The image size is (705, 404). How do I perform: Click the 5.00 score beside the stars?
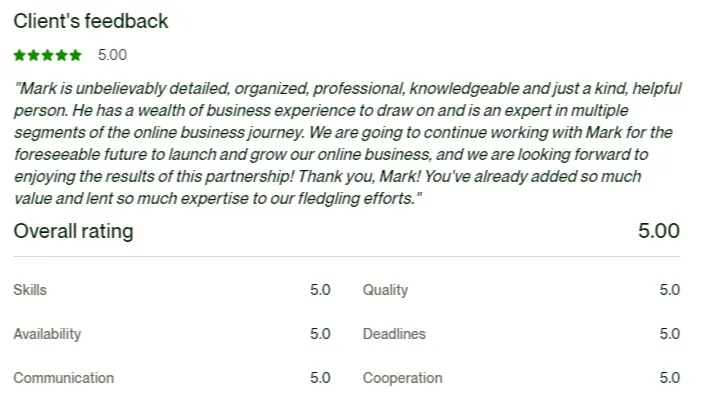point(112,55)
